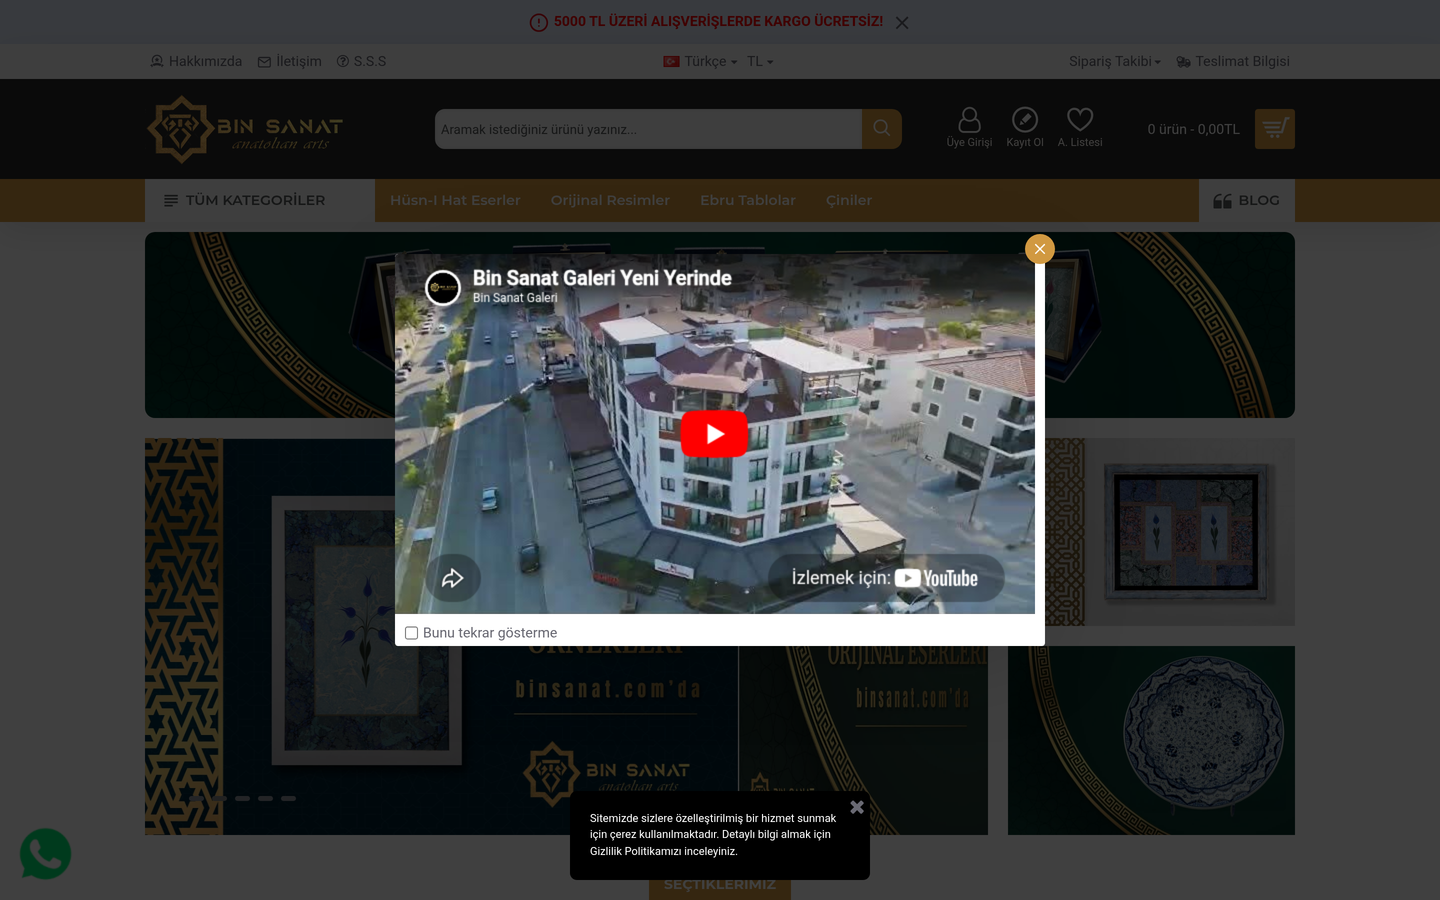Open the shopping cart icon
This screenshot has height=900, width=1440.
click(1275, 129)
